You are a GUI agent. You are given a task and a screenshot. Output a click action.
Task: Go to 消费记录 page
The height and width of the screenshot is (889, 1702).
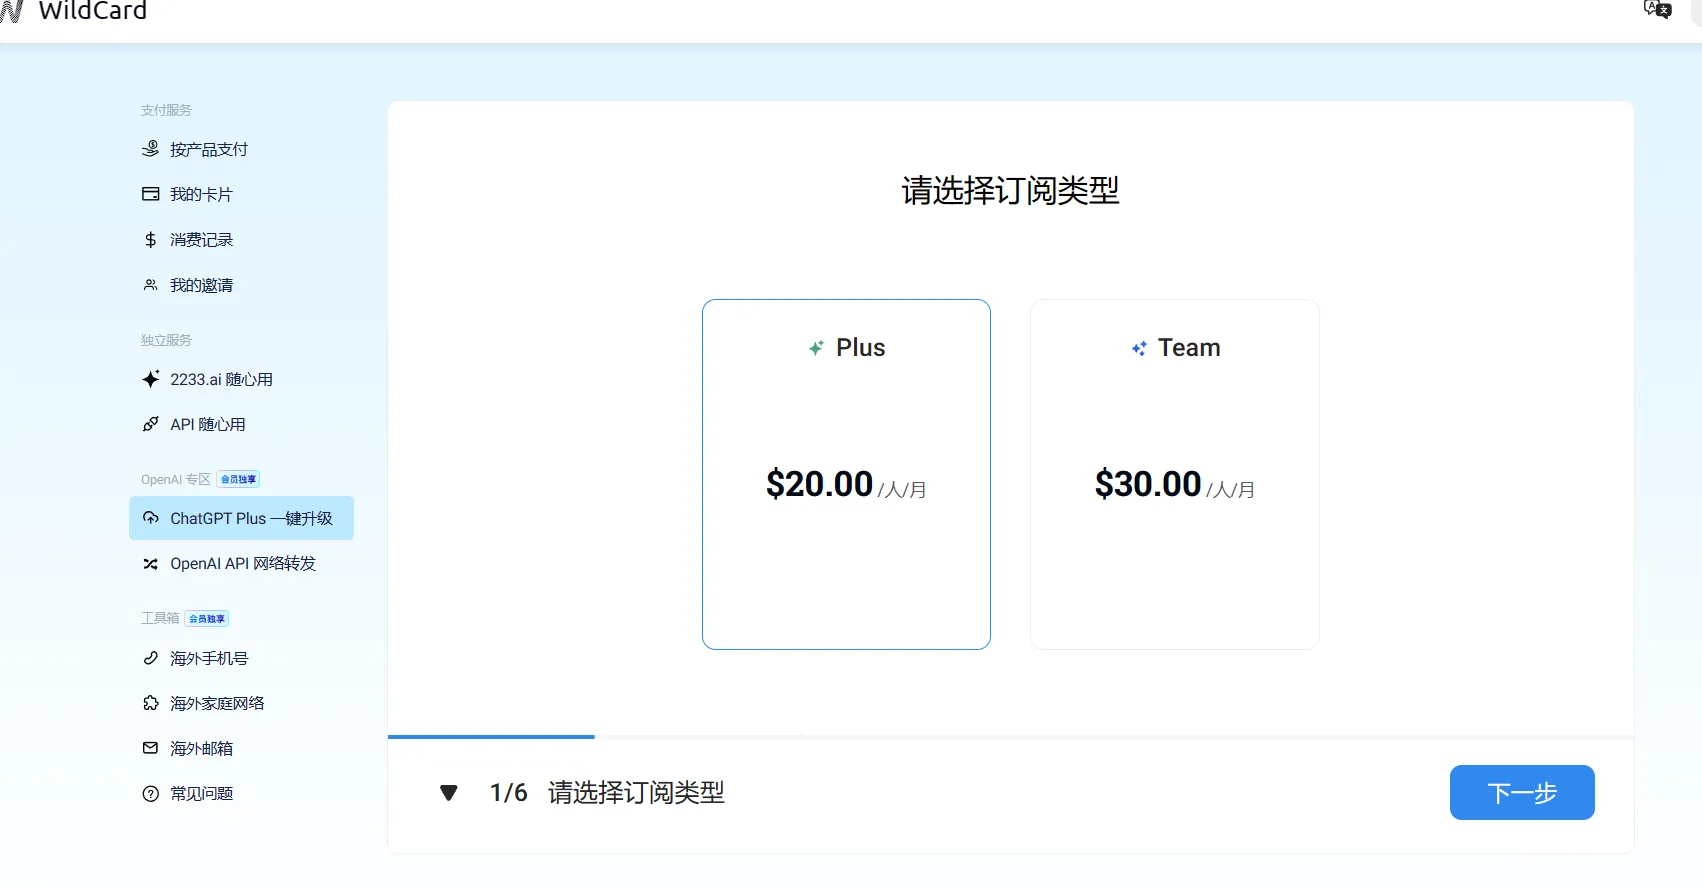point(241,240)
